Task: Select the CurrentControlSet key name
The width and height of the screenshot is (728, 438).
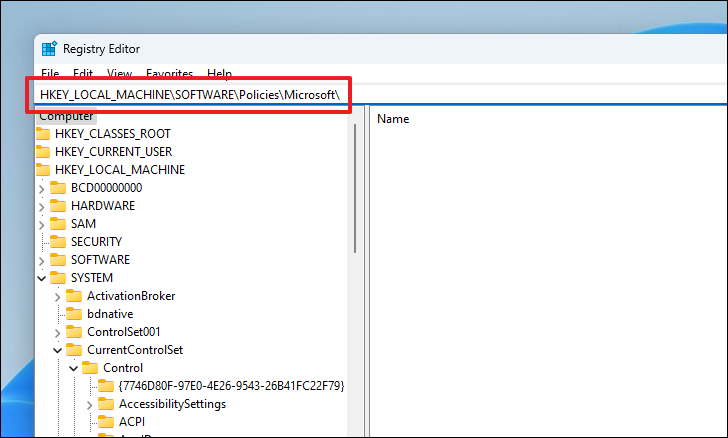Action: [x=135, y=350]
